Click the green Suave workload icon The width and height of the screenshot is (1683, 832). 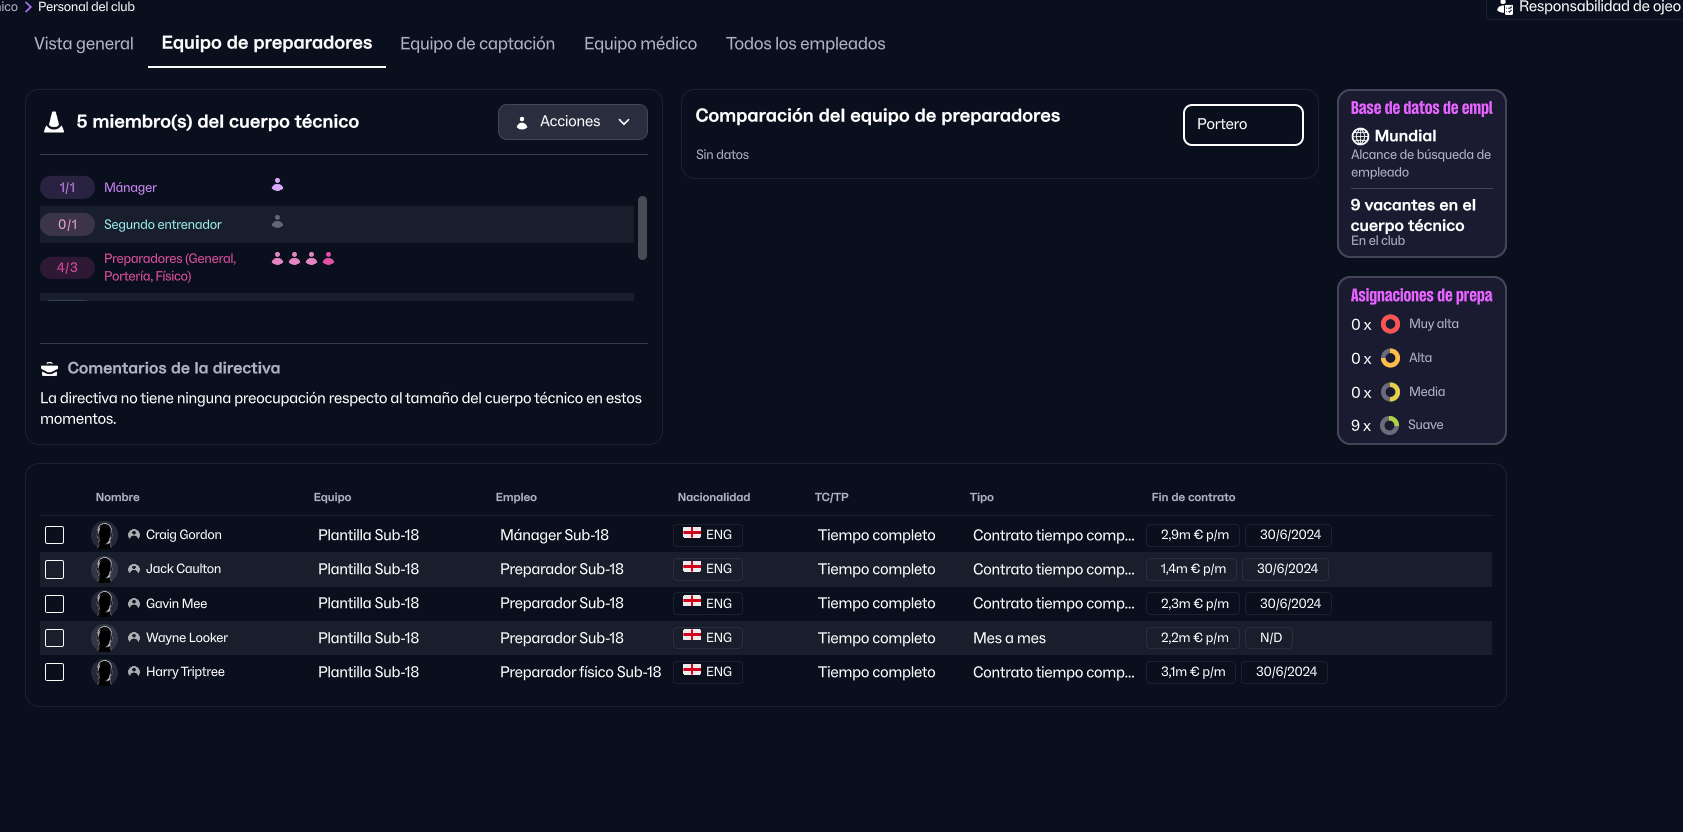coord(1390,425)
